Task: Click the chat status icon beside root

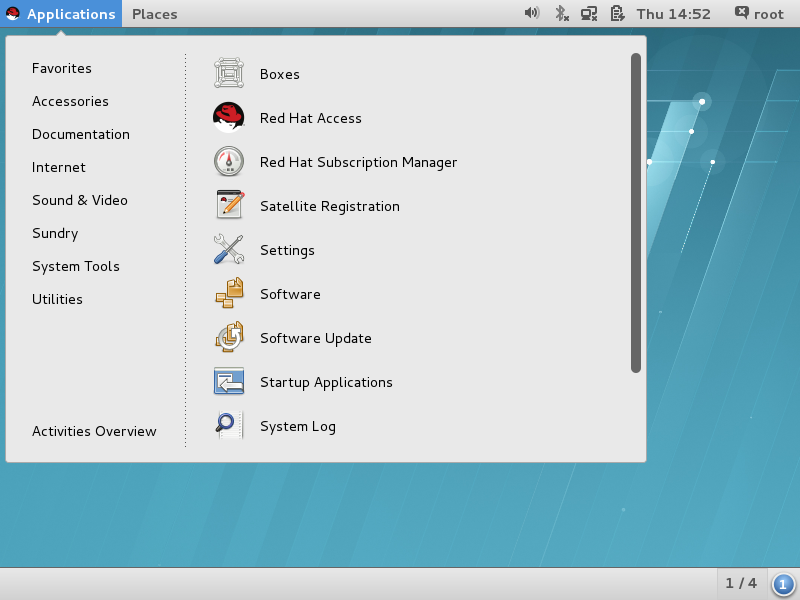Action: click(742, 13)
